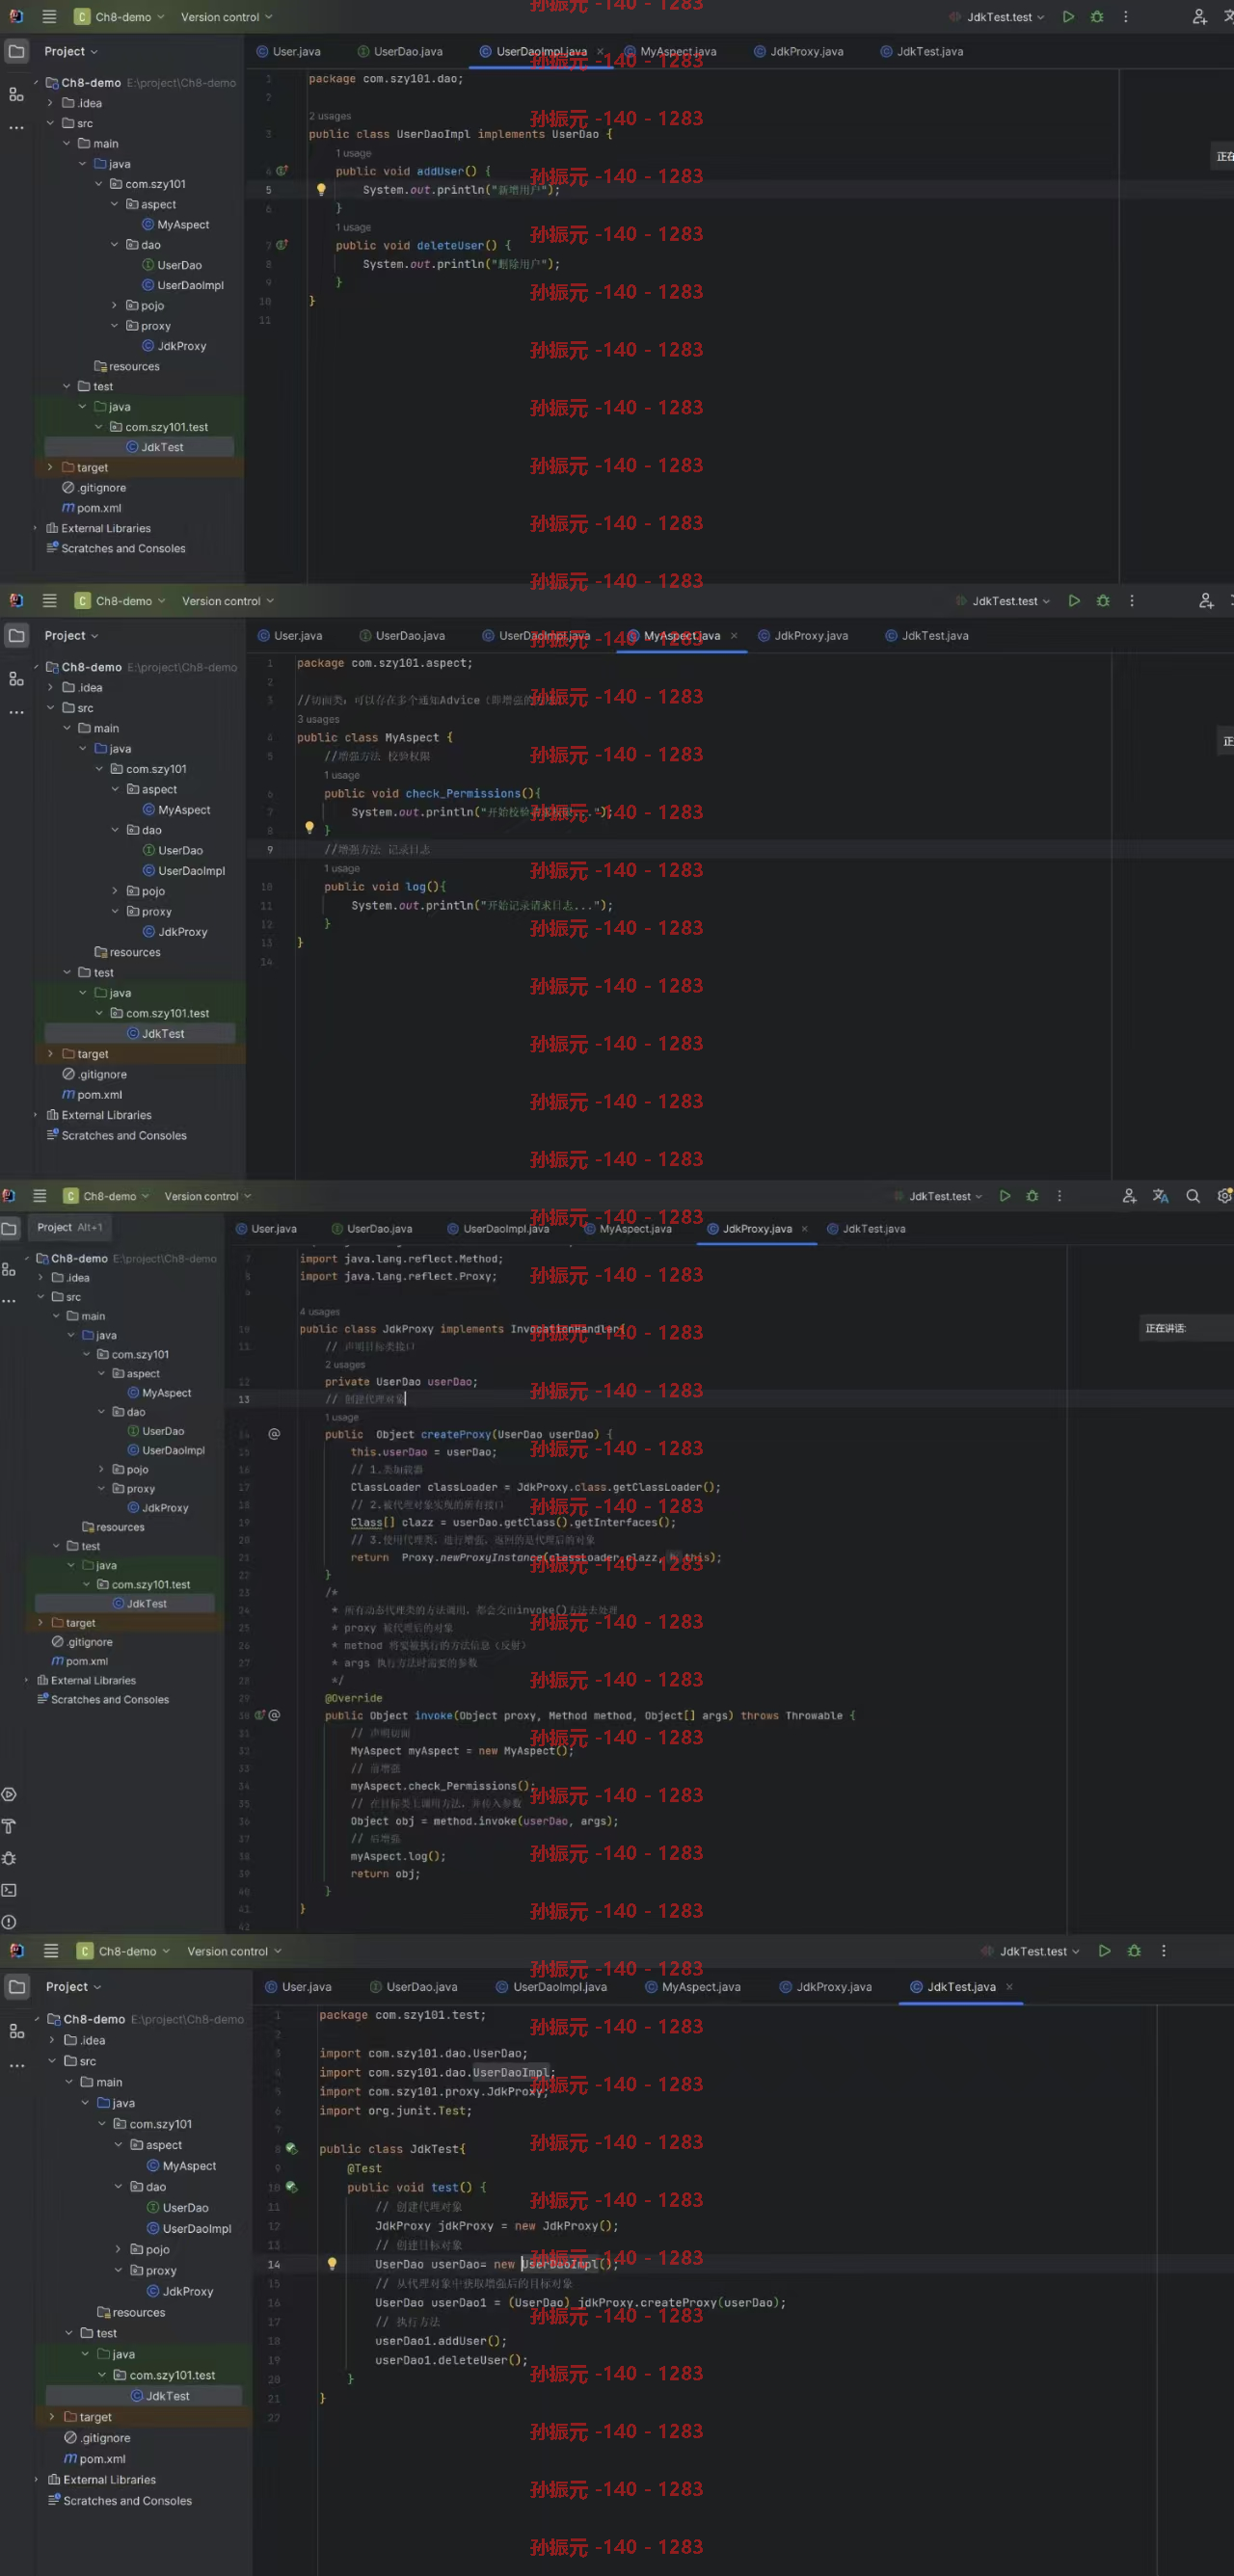Click code line 'package com.szy101.aspect;'
Image resolution: width=1234 pixels, height=2576 pixels.
pos(385,663)
